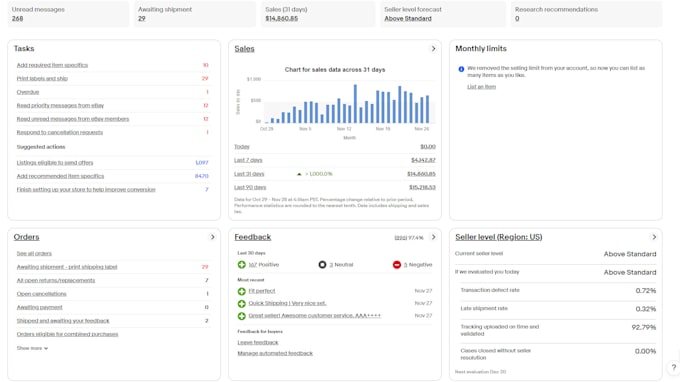680x382 pixels.
Task: Click the black Neutral feedback icon
Action: pos(322,264)
